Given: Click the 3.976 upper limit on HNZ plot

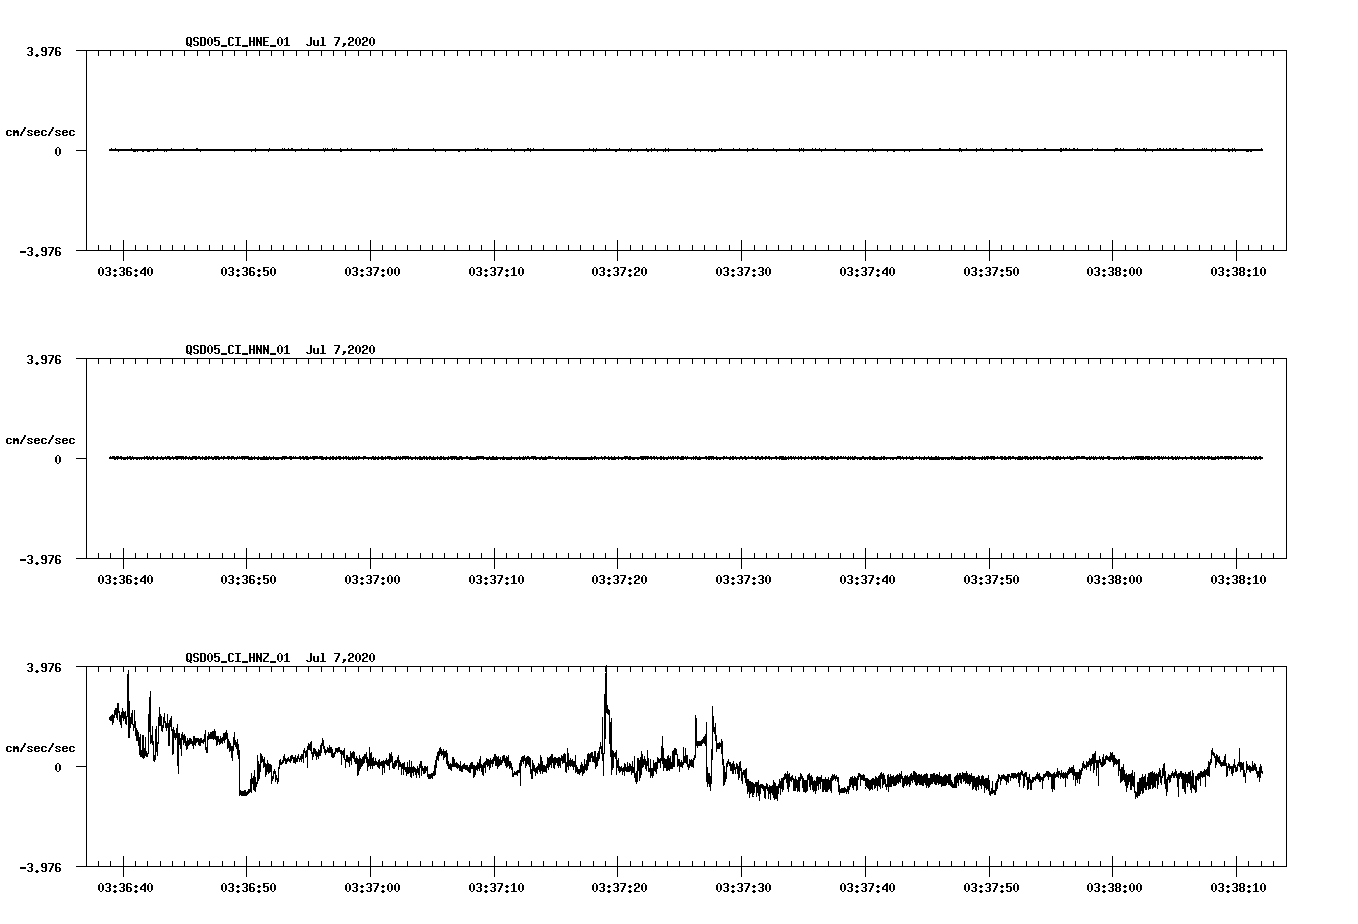Looking at the screenshot, I should [43, 667].
